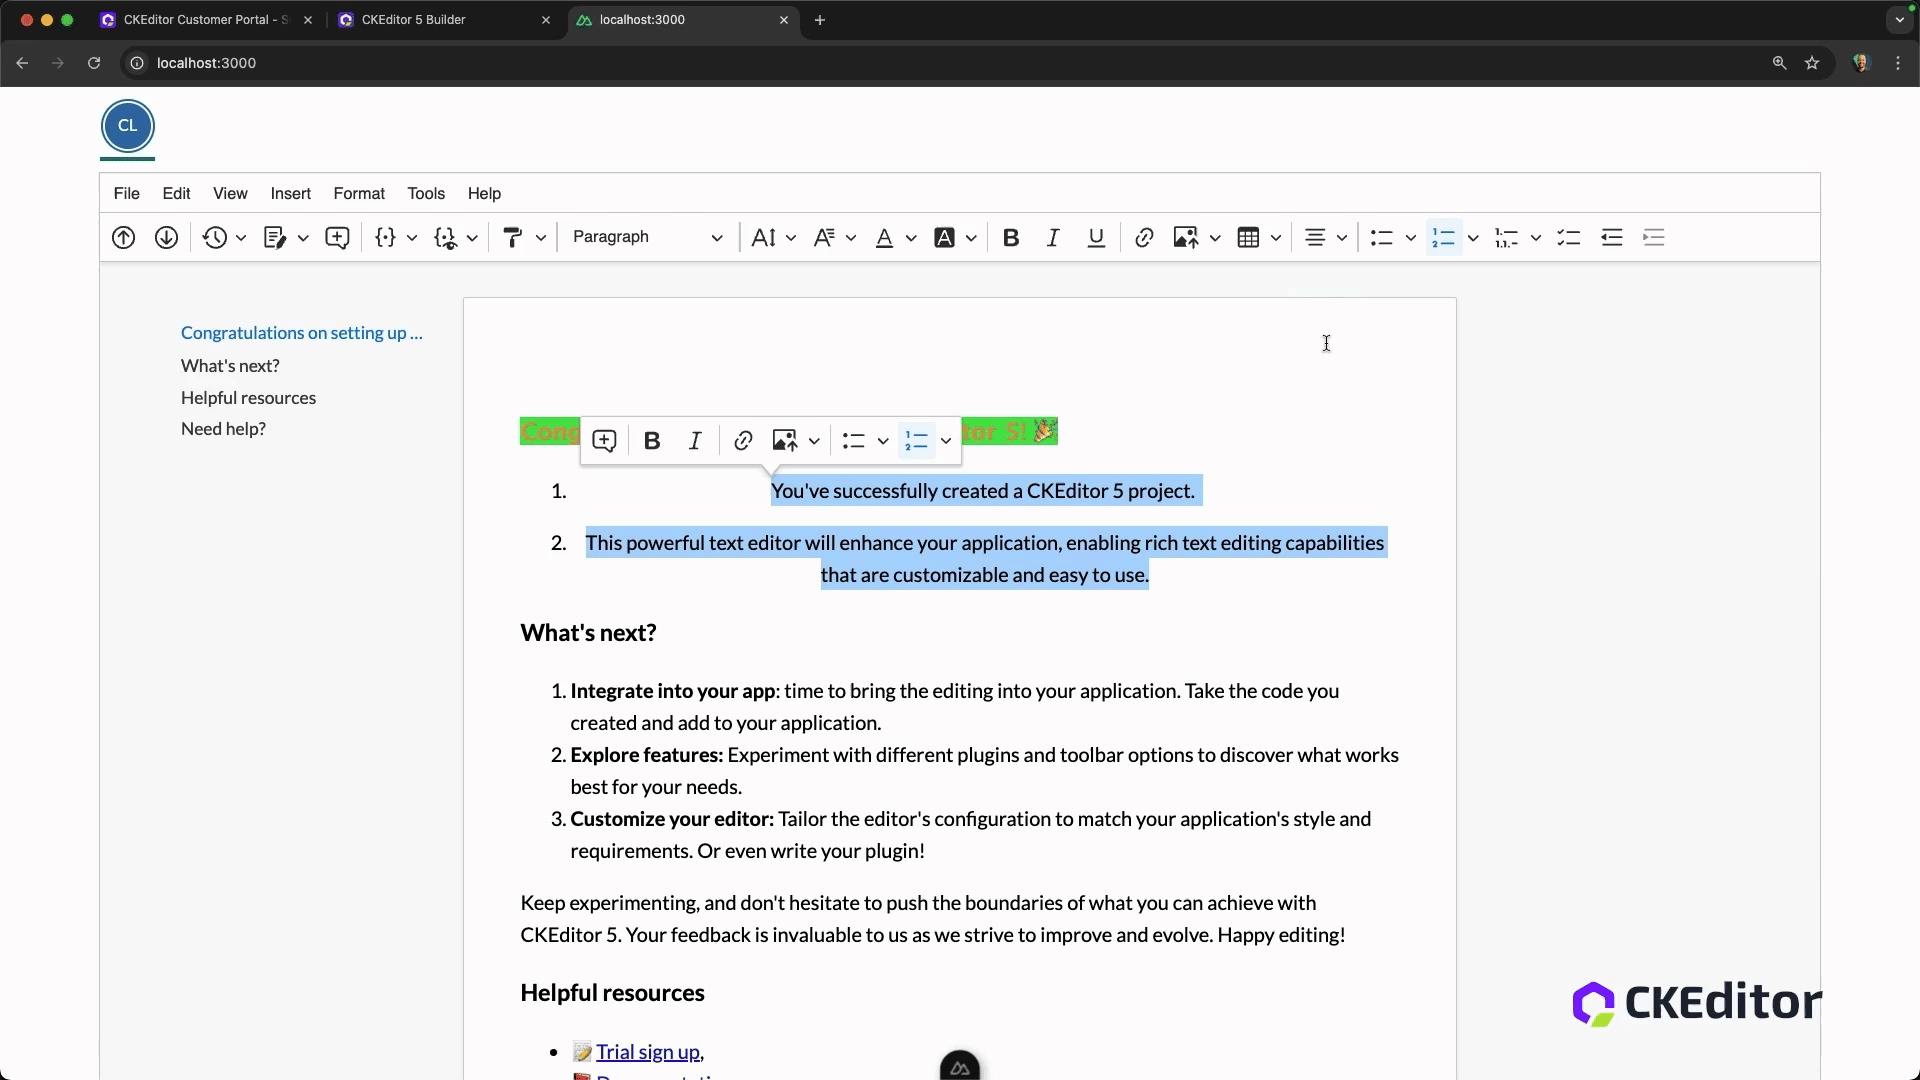
Task: Open the Paragraph heading dropdown
Action: (x=647, y=238)
